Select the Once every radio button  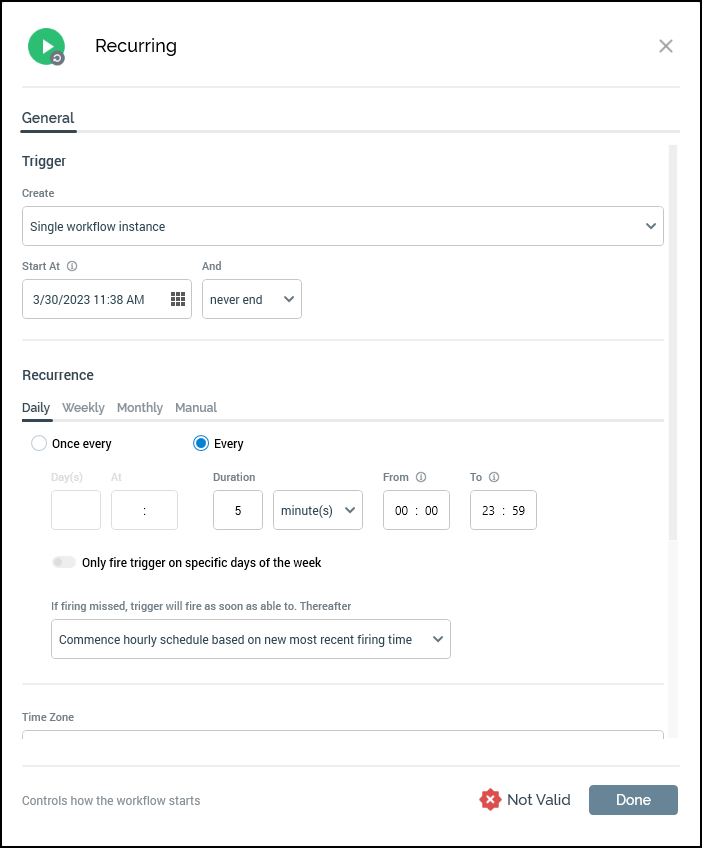pyautogui.click(x=36, y=443)
